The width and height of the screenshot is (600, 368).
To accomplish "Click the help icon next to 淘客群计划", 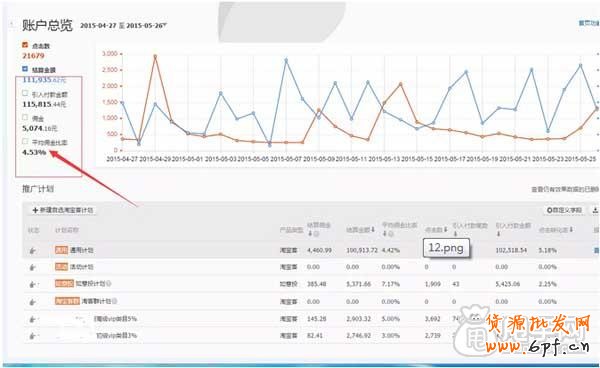I will tap(115, 301).
